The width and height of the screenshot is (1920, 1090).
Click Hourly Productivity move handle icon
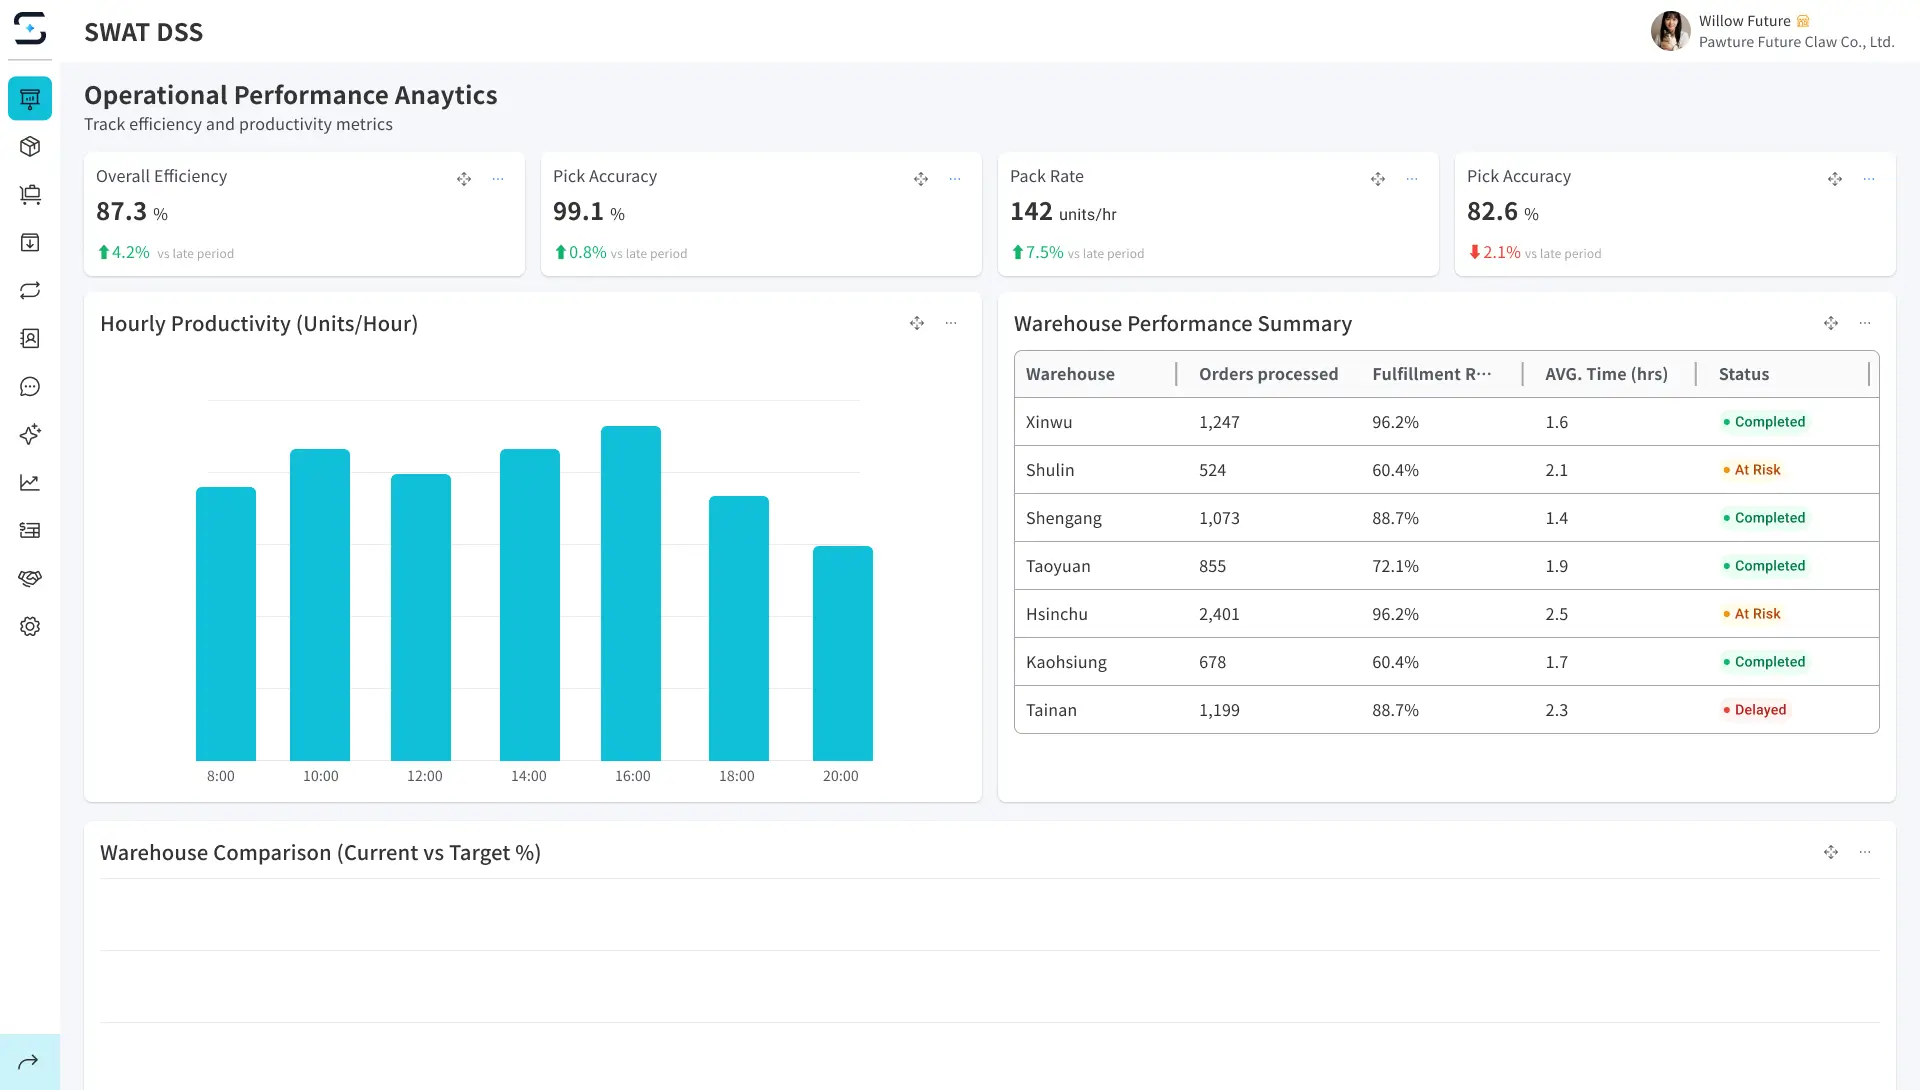[917, 323]
